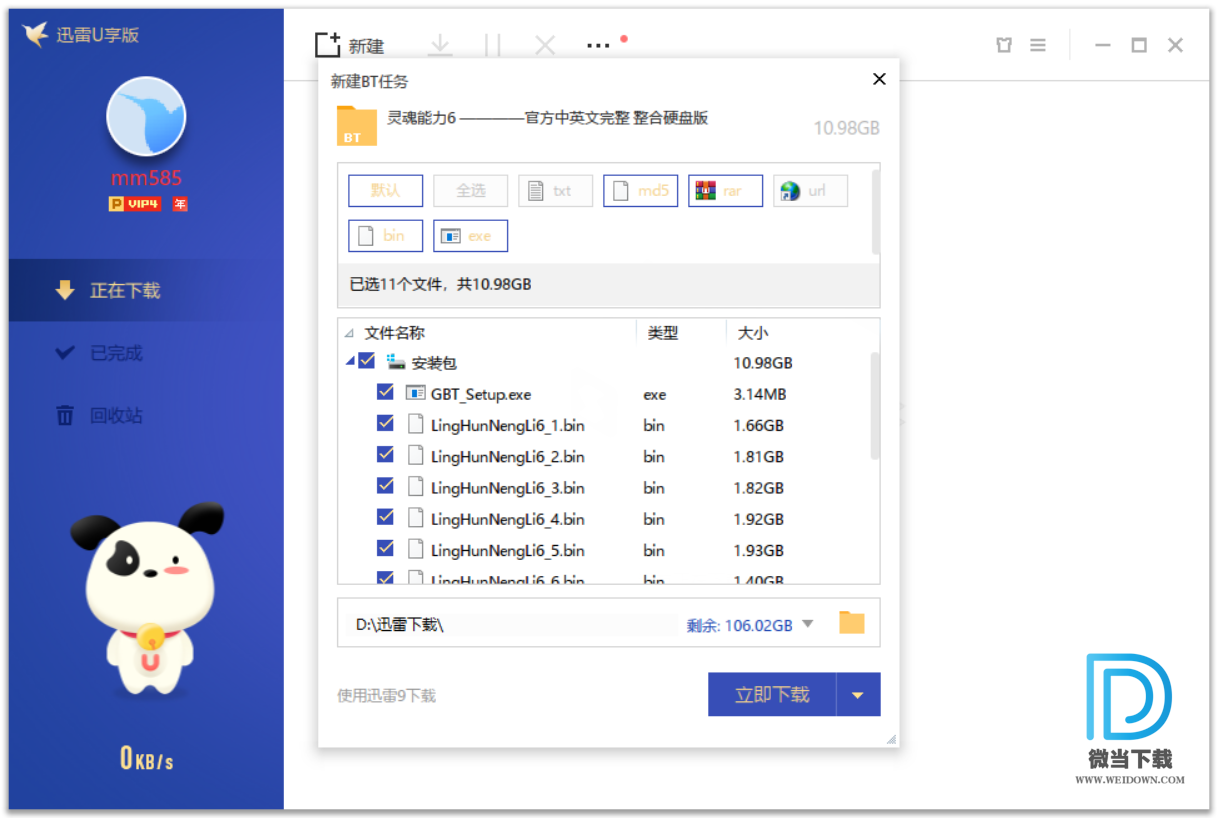This screenshot has height=818, width=1218.
Task: Select the LingHunNengLi6_5.bin file name
Action: tap(508, 550)
